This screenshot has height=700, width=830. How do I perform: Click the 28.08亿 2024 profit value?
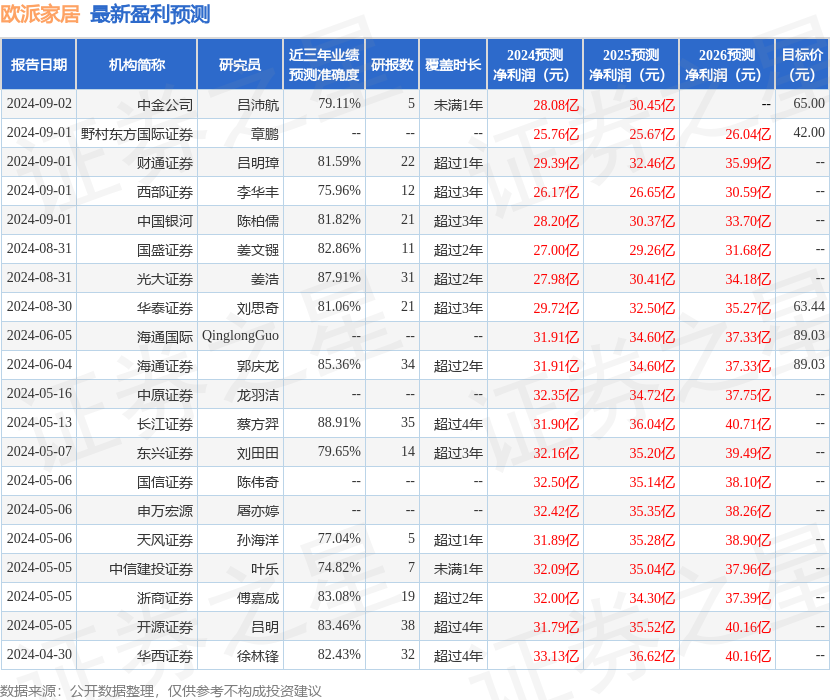tap(556, 105)
